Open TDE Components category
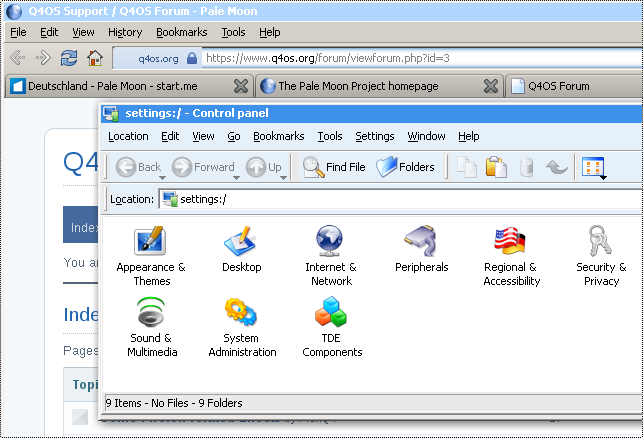 332,327
